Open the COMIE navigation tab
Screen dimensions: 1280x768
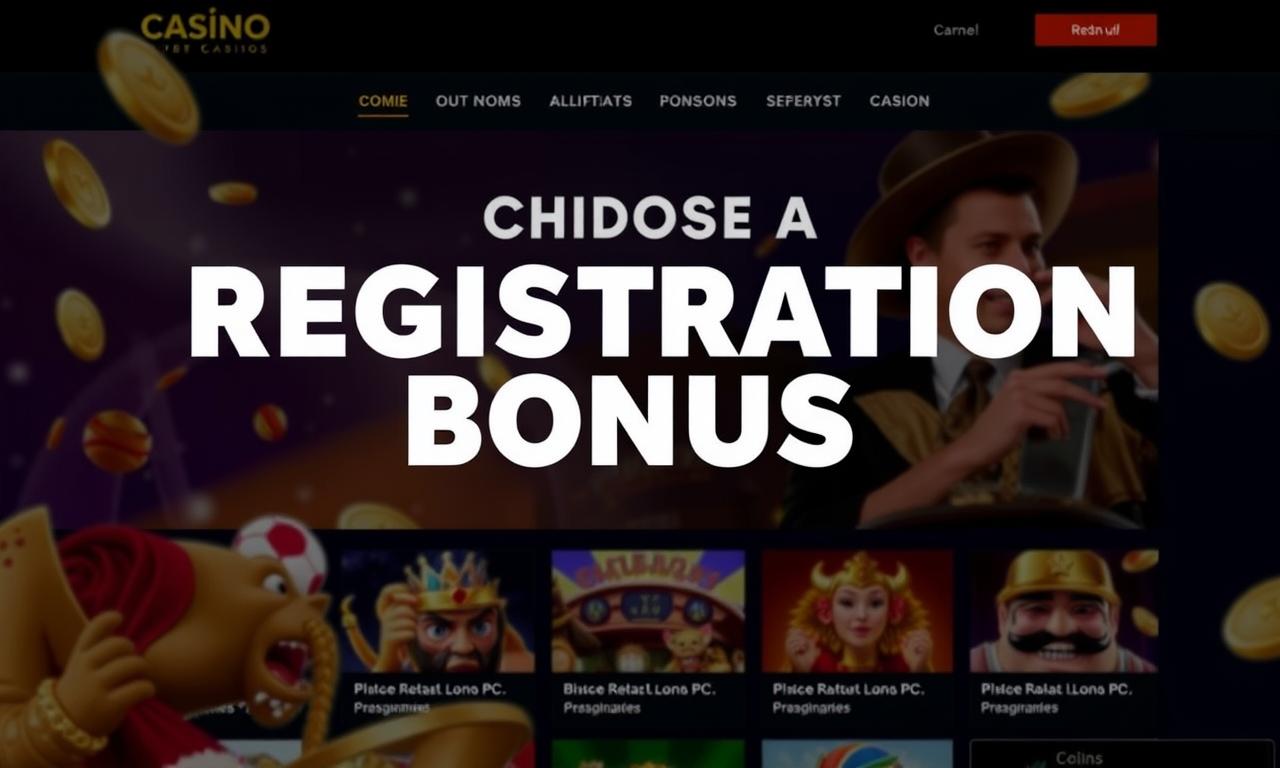point(383,101)
